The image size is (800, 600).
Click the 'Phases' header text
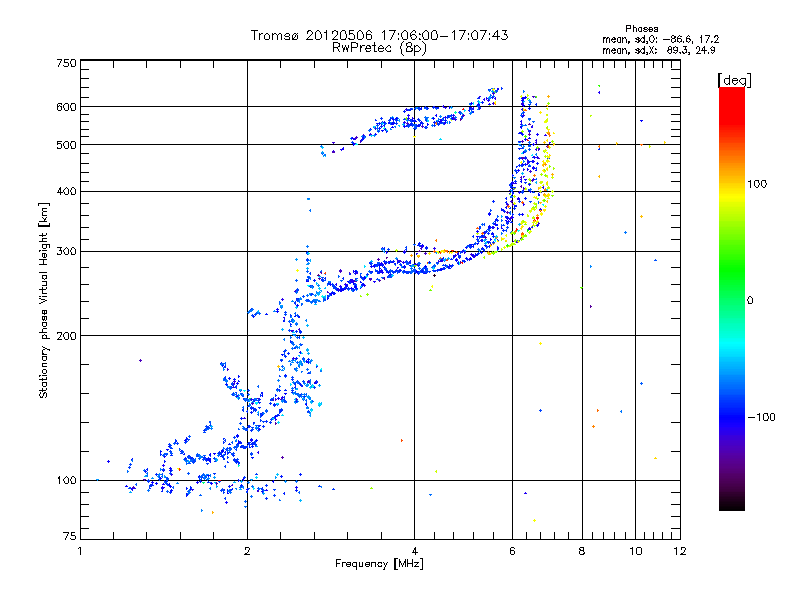[641, 29]
